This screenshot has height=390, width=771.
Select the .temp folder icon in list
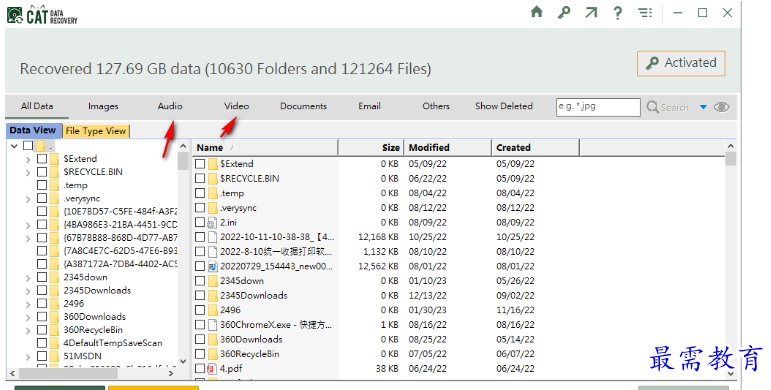point(212,193)
